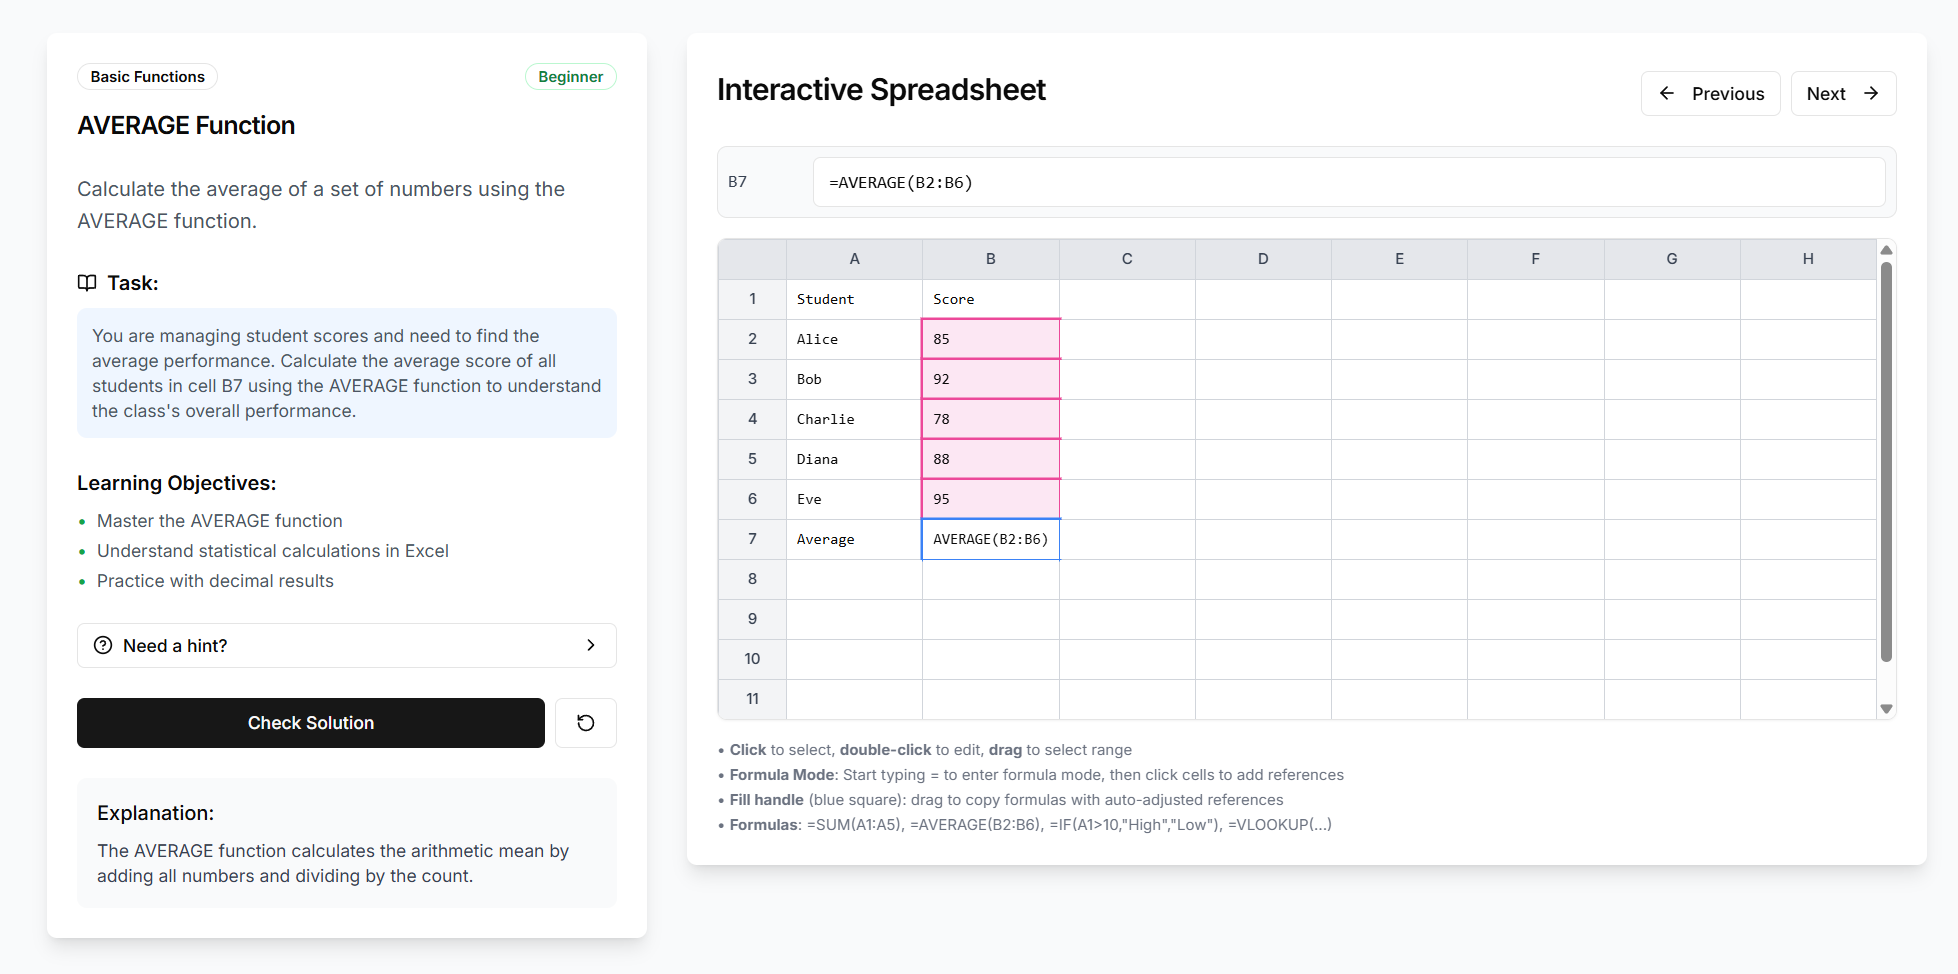Select column B header
The height and width of the screenshot is (974, 1958).
[x=991, y=259]
